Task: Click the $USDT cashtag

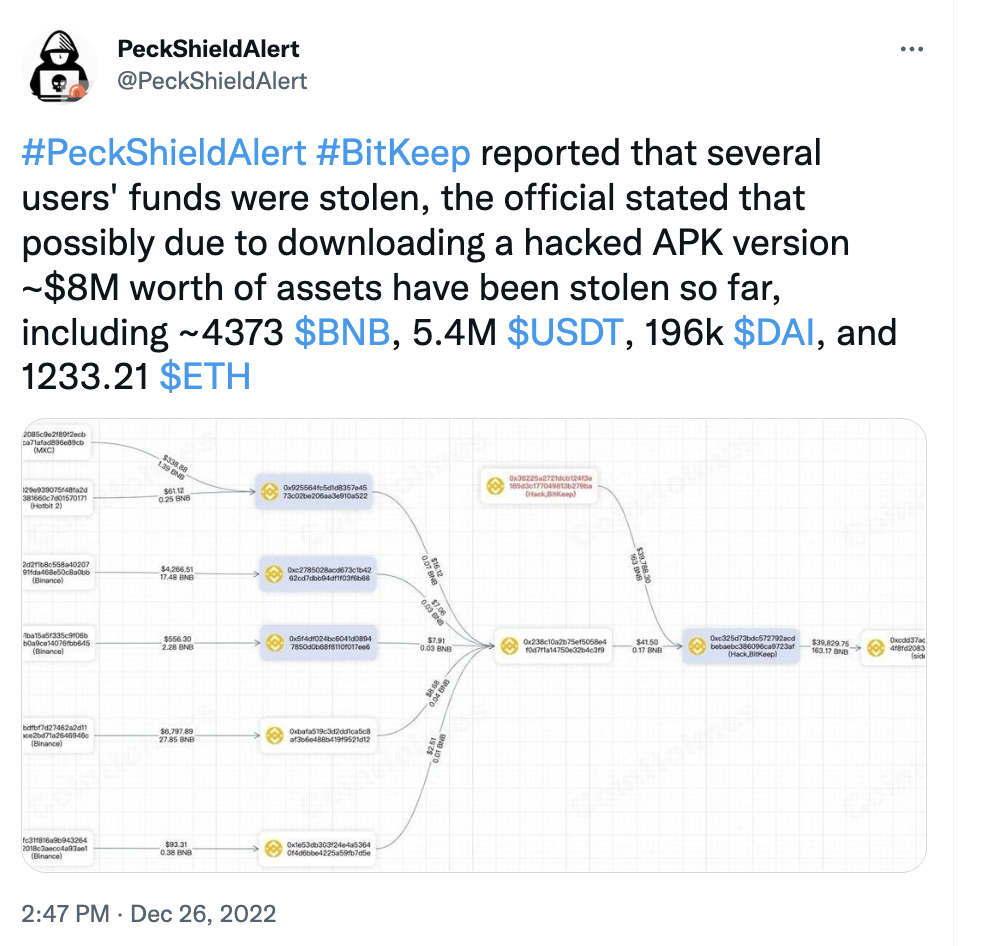Action: [565, 332]
